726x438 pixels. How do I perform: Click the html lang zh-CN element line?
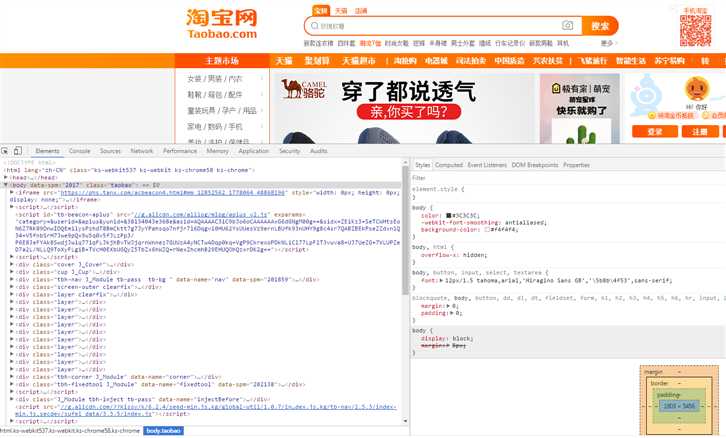(x=129, y=170)
